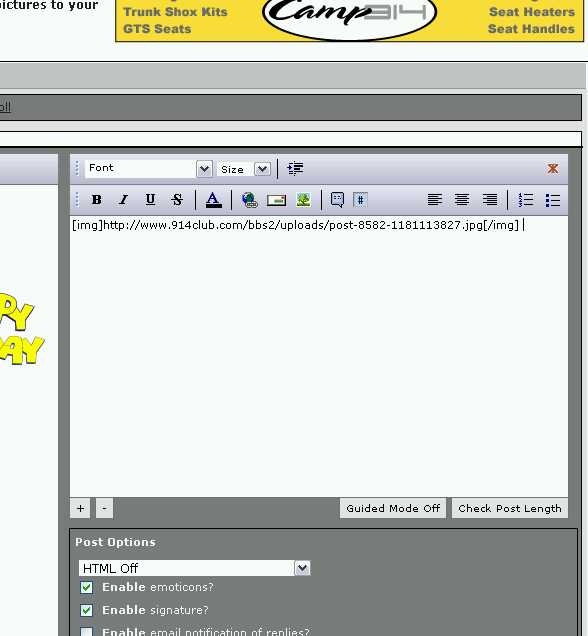Click Guided Mode Off button
Viewport: 588px width, 636px height.
[393, 508]
